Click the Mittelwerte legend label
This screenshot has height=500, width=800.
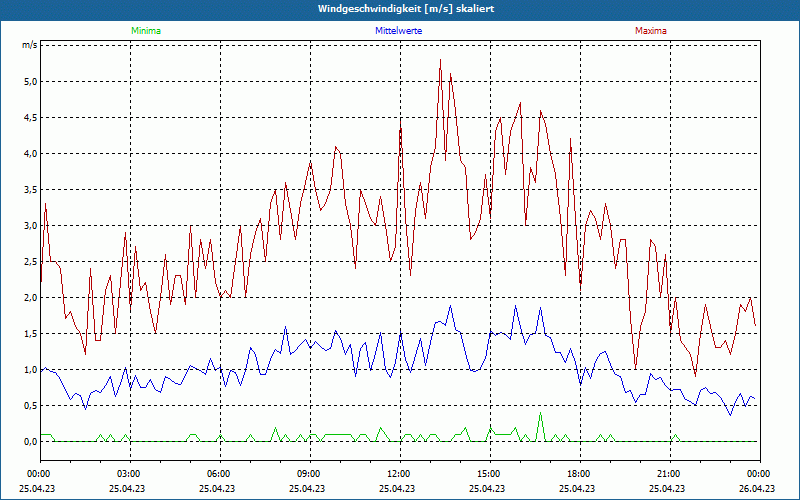[398, 31]
